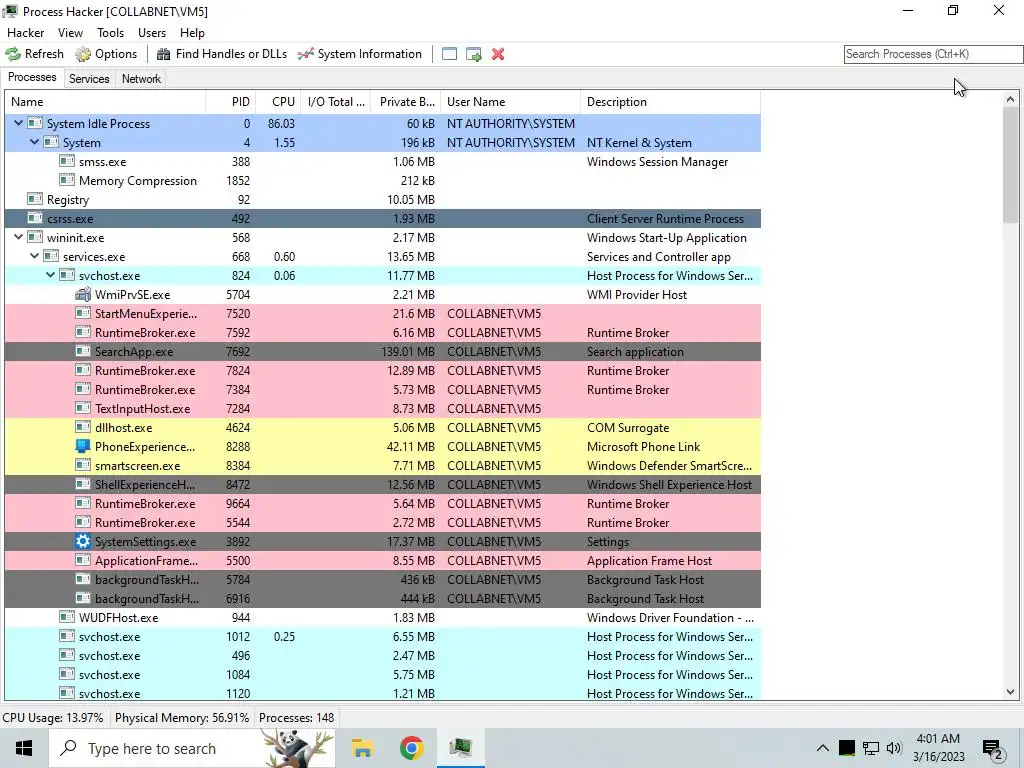
Task: Select the smartscreen.exe process row
Action: 383,466
